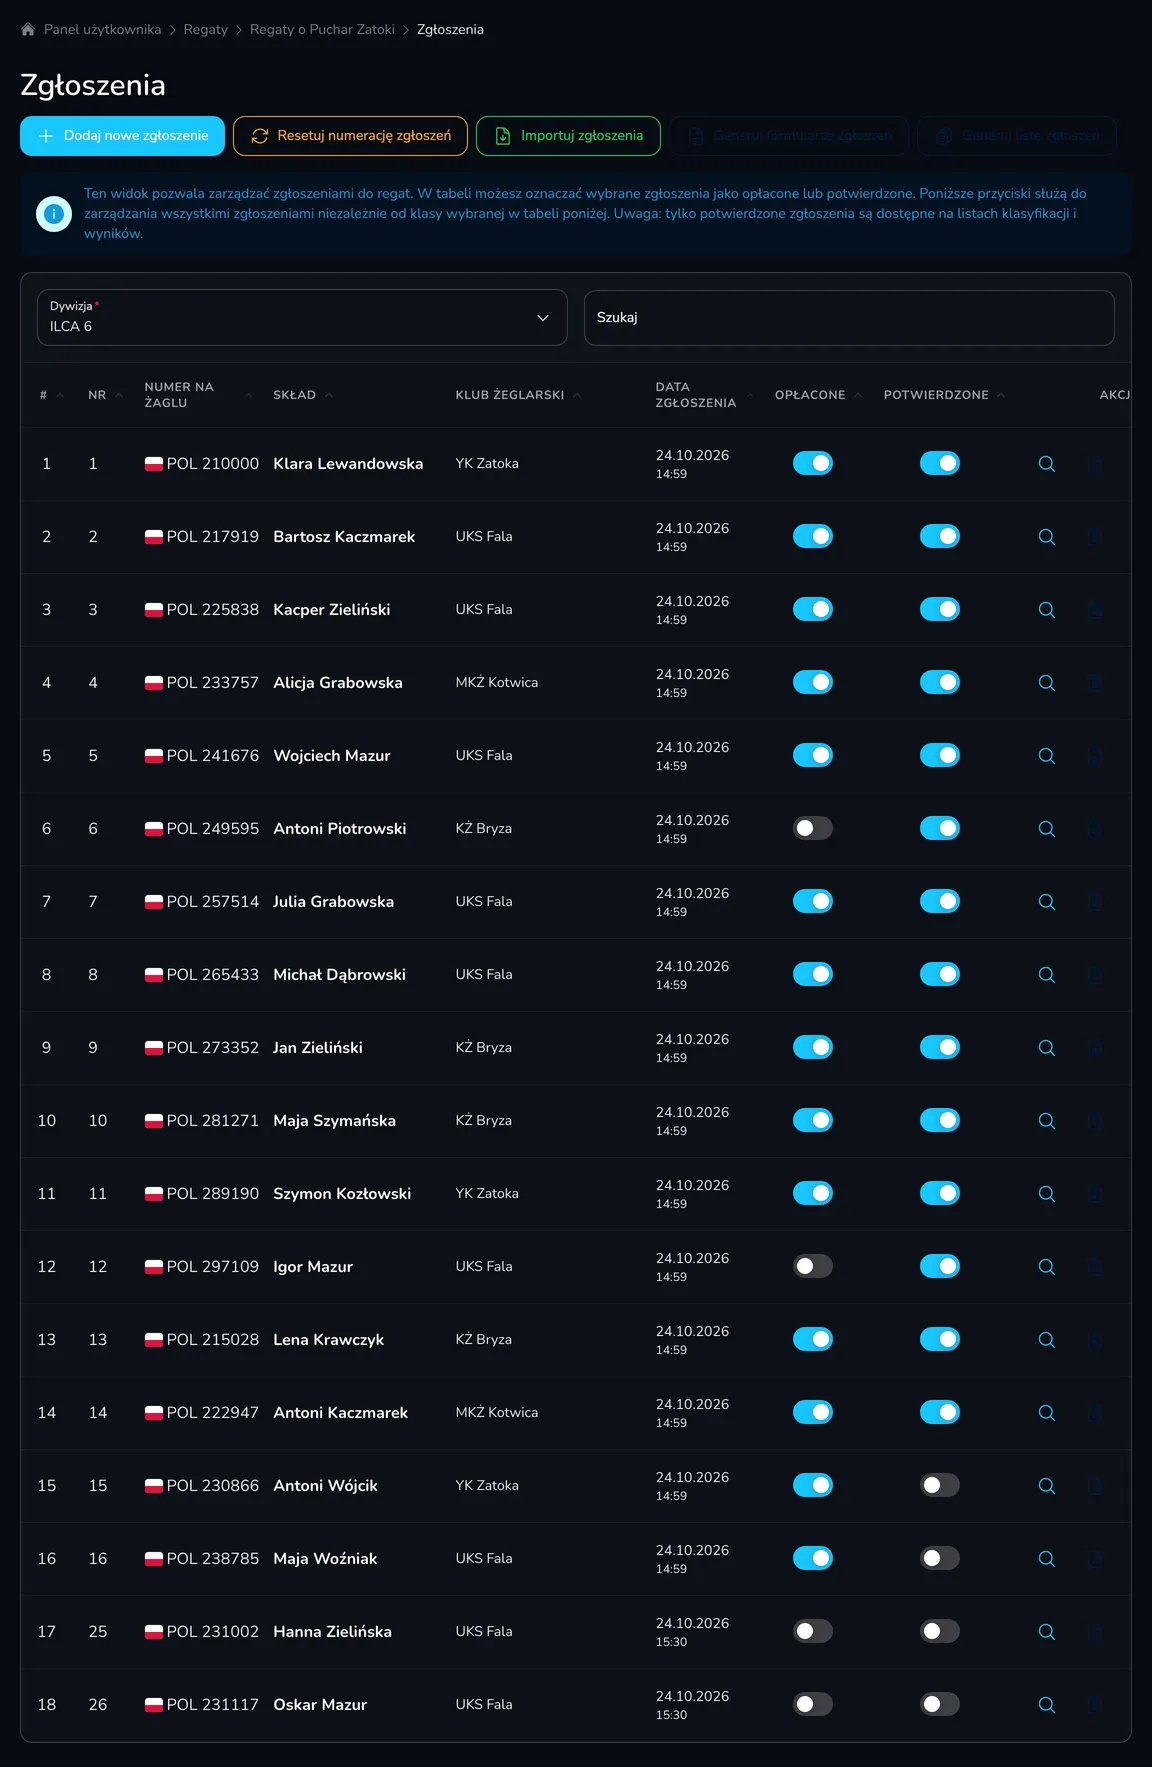Toggle Opłacone on for Hanna Zielińska

pyautogui.click(x=813, y=1631)
